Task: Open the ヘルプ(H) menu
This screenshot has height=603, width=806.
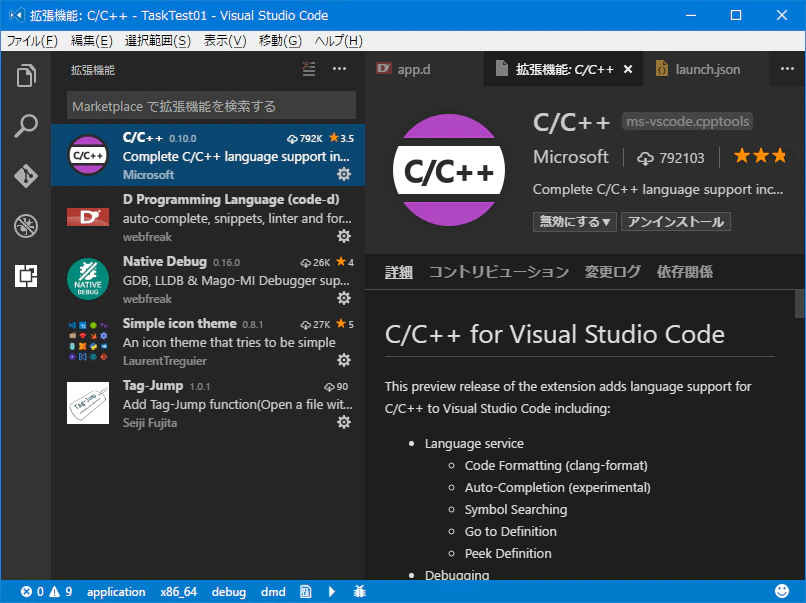Action: click(x=338, y=41)
